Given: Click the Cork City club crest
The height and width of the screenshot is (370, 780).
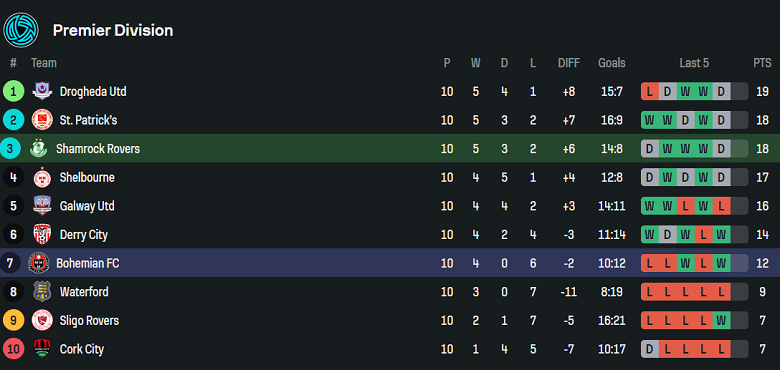Looking at the screenshot, I should point(42,349).
